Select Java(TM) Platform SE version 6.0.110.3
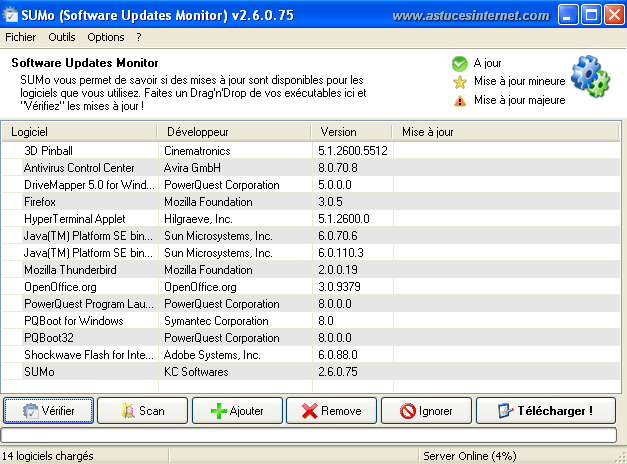The height and width of the screenshot is (464, 627). click(311, 252)
